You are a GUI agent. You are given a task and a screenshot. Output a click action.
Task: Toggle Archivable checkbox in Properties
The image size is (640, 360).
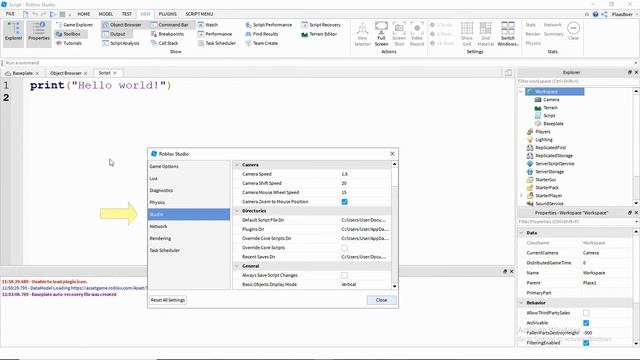pyautogui.click(x=586, y=323)
